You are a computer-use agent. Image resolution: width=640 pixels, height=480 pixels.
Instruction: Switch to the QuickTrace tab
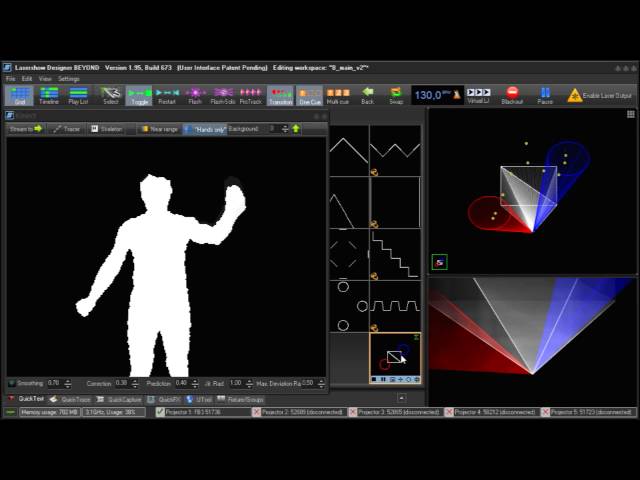point(70,399)
